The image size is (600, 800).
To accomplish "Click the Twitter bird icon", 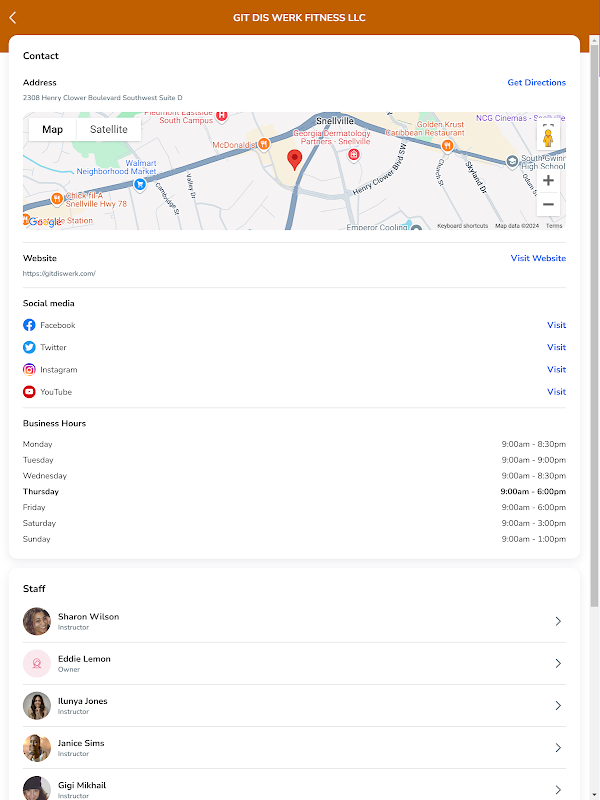I will 29,347.
